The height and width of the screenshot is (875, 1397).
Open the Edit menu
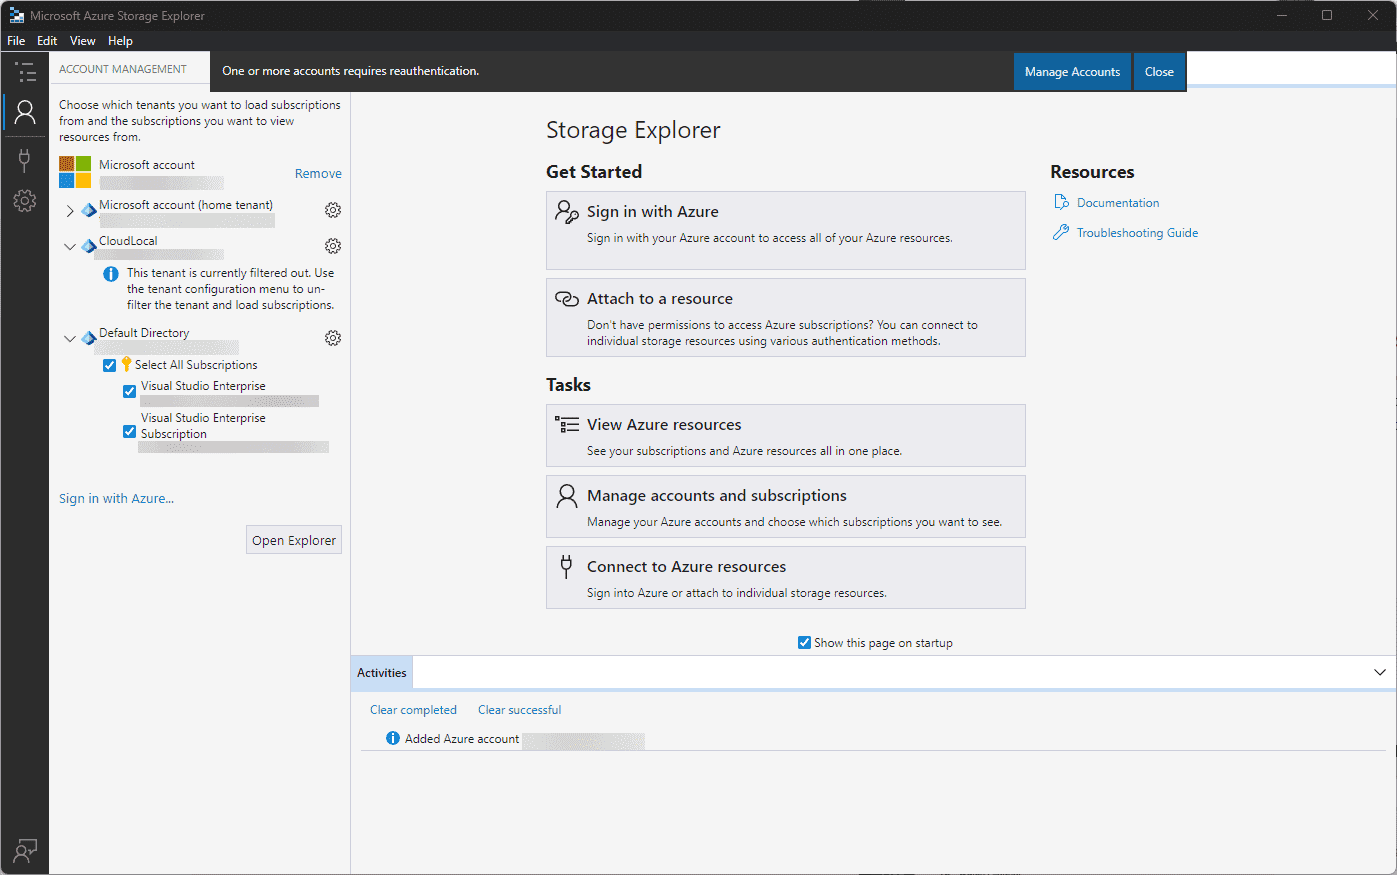[47, 41]
